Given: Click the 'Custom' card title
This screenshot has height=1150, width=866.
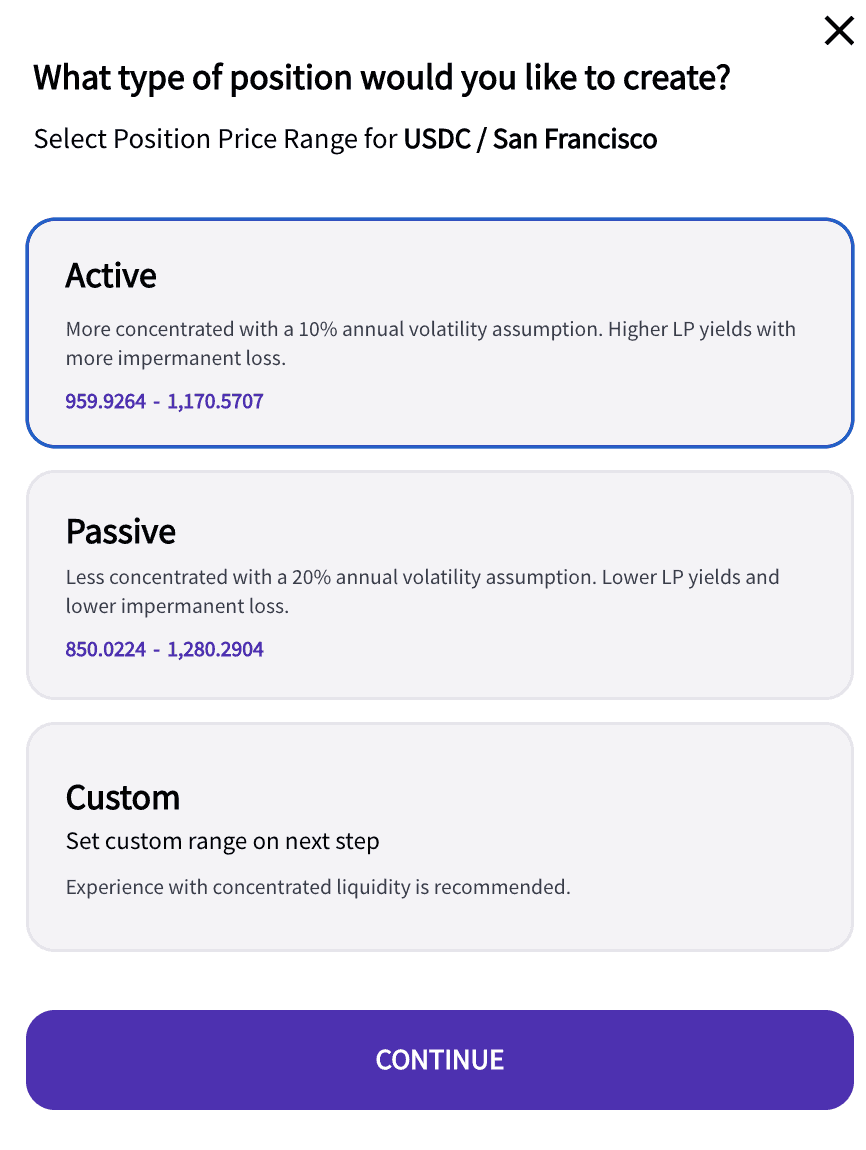Looking at the screenshot, I should pyautogui.click(x=122, y=797).
